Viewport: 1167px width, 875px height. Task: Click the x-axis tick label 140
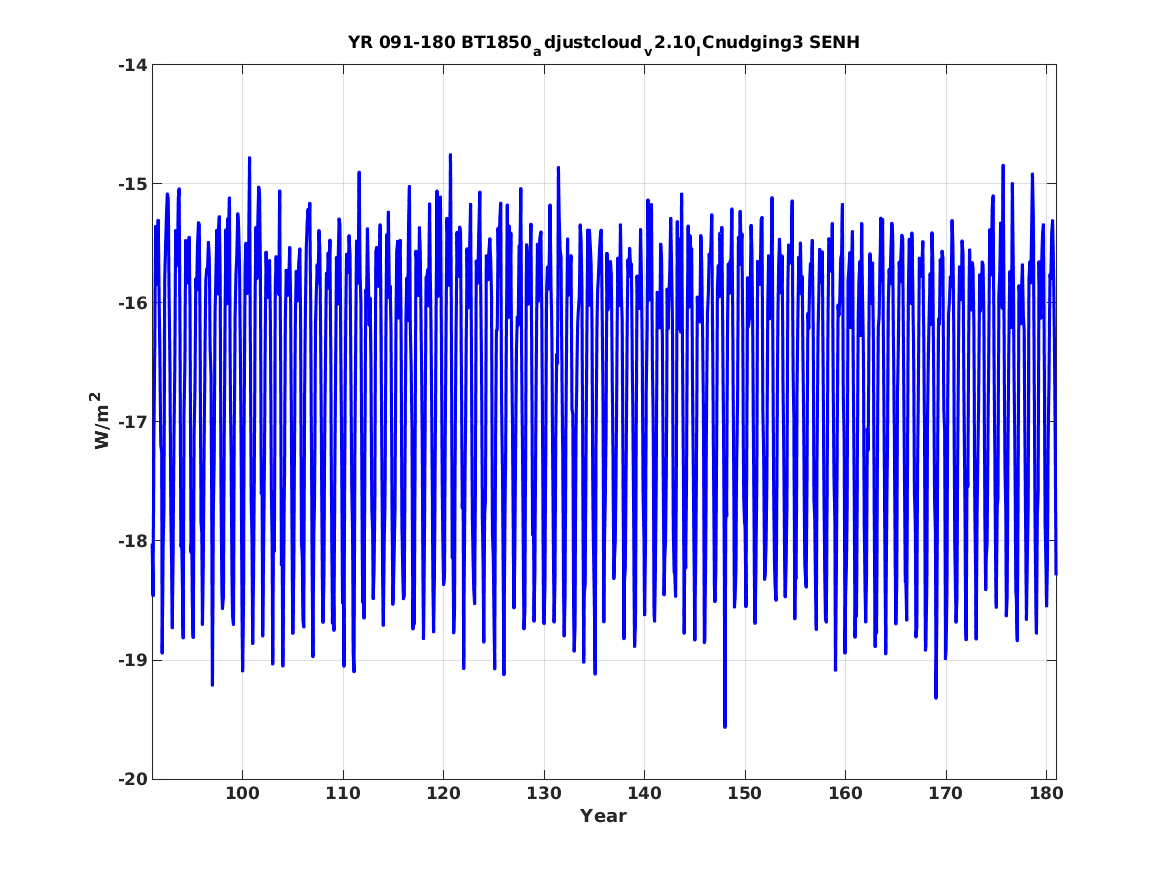645,793
